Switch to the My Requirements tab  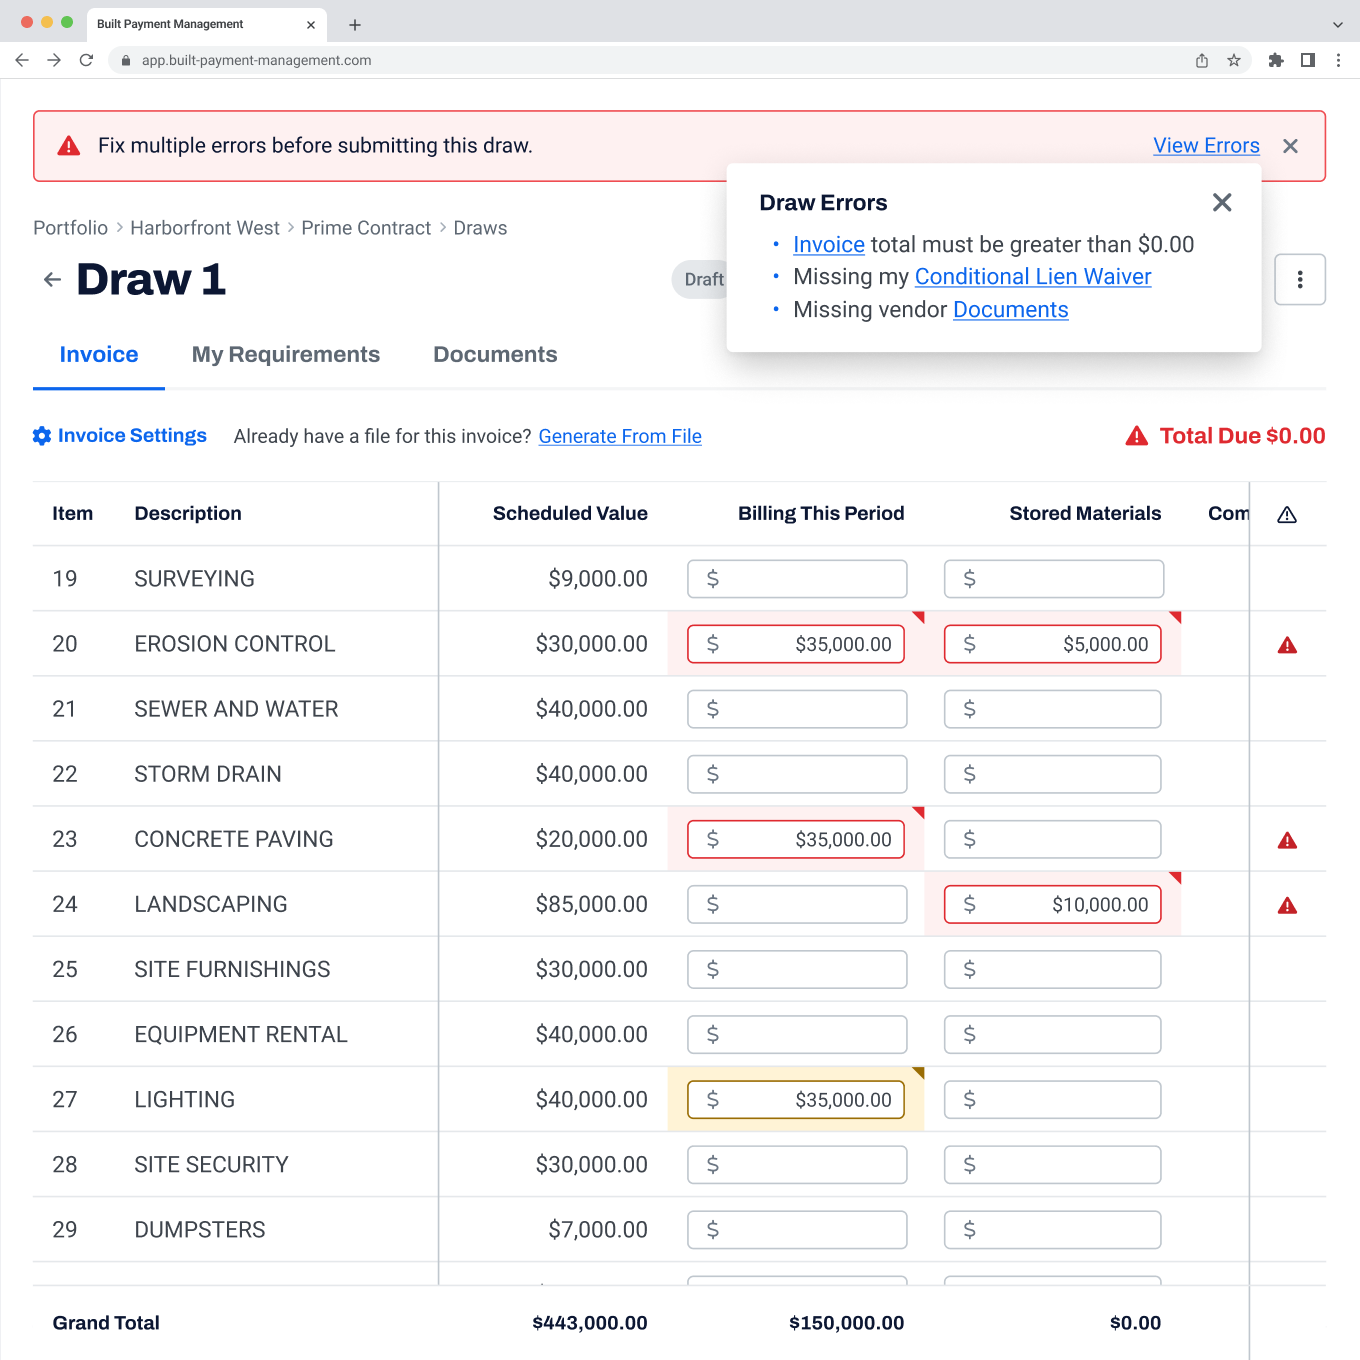point(285,355)
